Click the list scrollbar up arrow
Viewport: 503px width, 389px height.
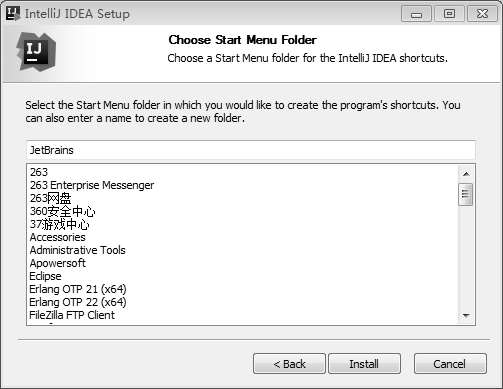[466, 174]
